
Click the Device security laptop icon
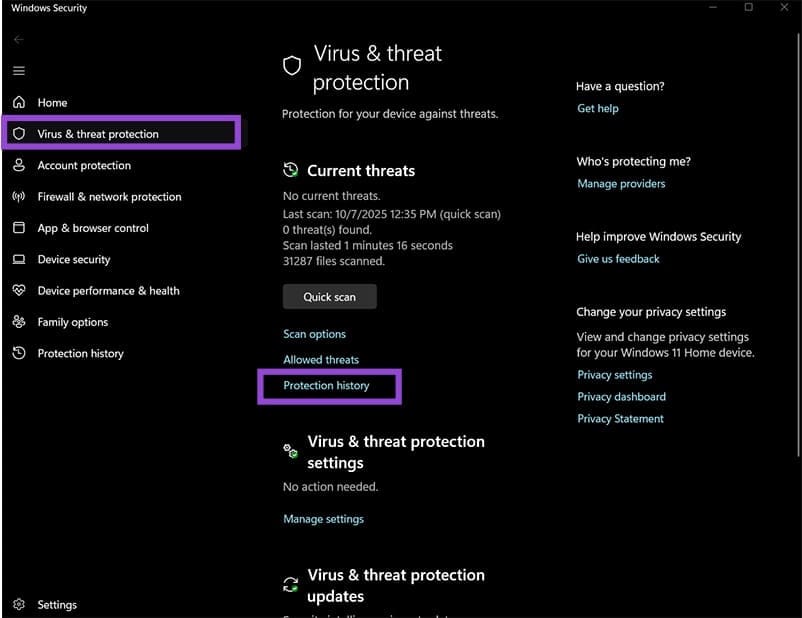(18, 259)
